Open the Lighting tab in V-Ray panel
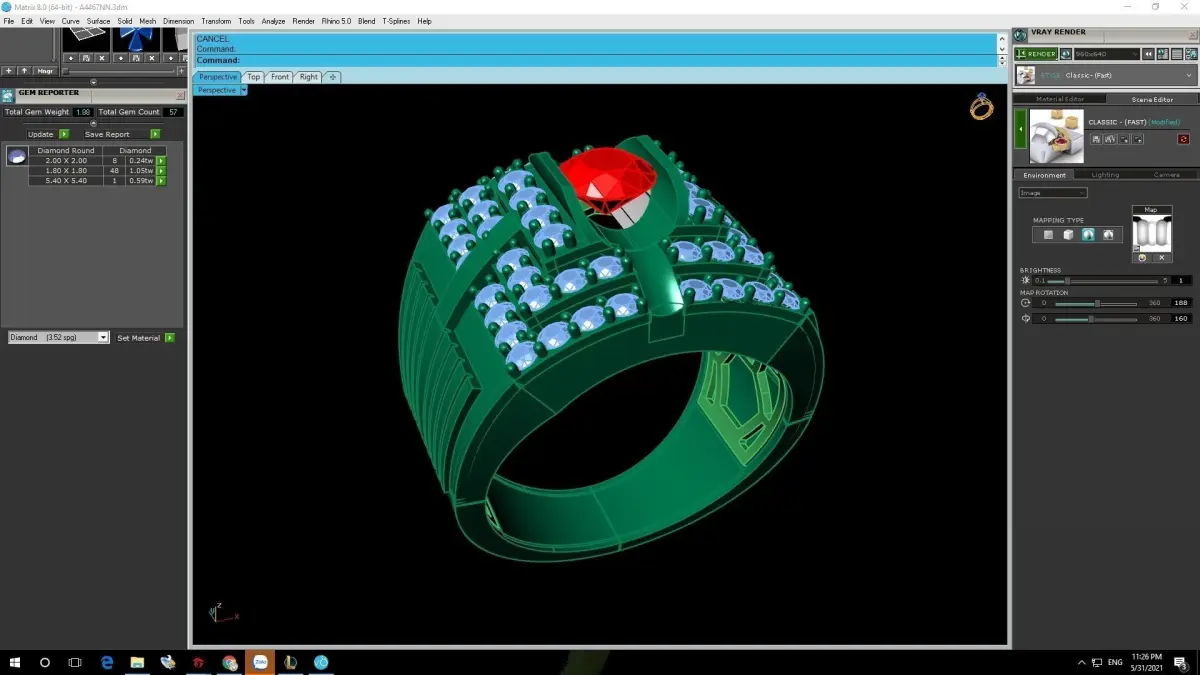This screenshot has height=675, width=1200. tap(1105, 175)
